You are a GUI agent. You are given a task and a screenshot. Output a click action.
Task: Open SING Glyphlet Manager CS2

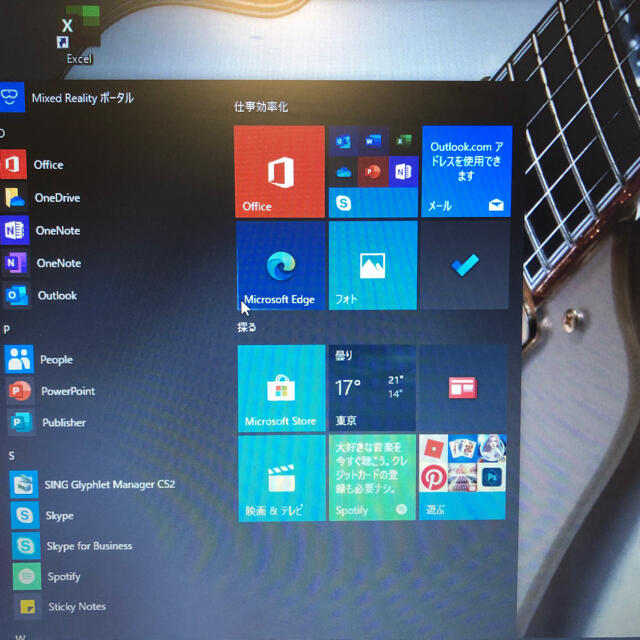[x=93, y=484]
